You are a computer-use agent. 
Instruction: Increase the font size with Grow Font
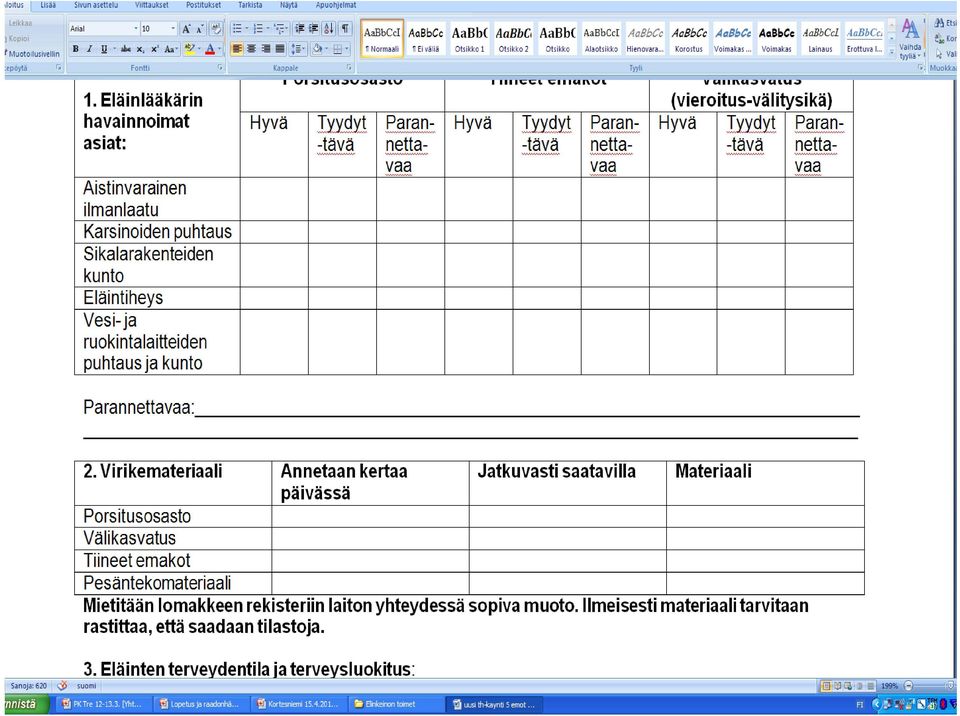186,29
